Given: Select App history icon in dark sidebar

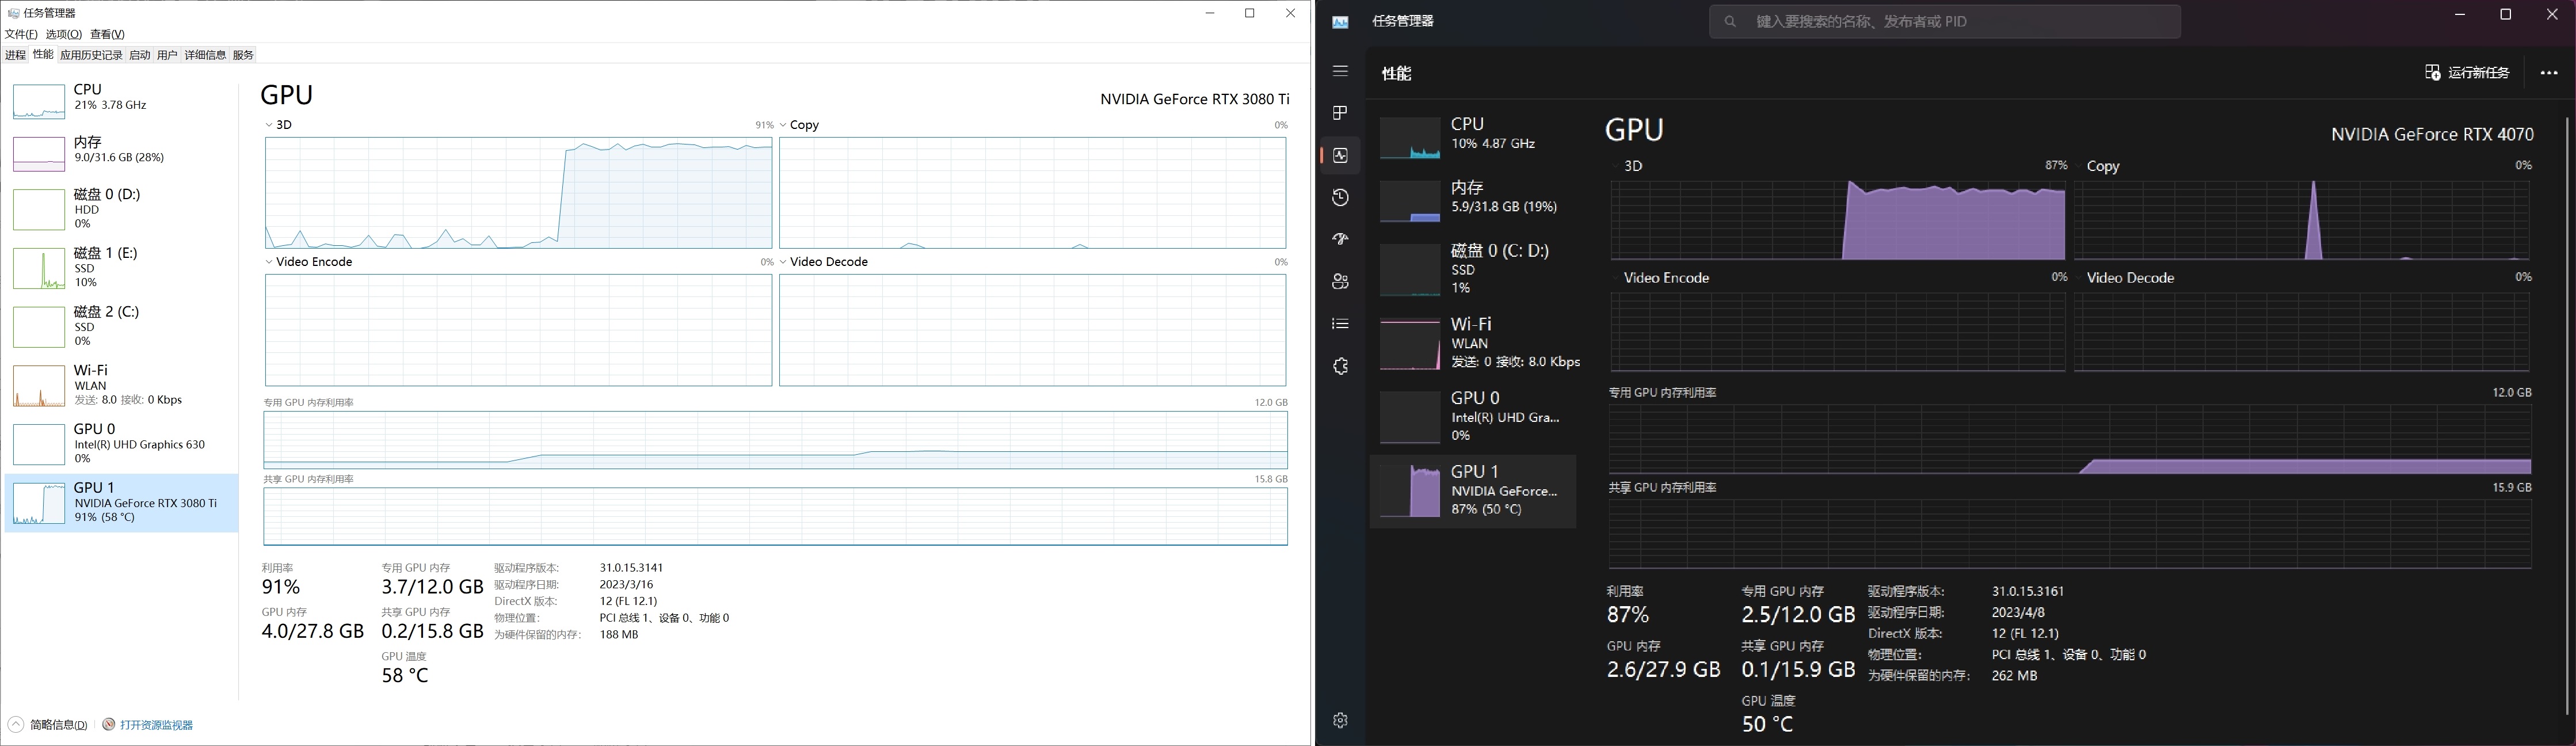Looking at the screenshot, I should click(x=1340, y=198).
